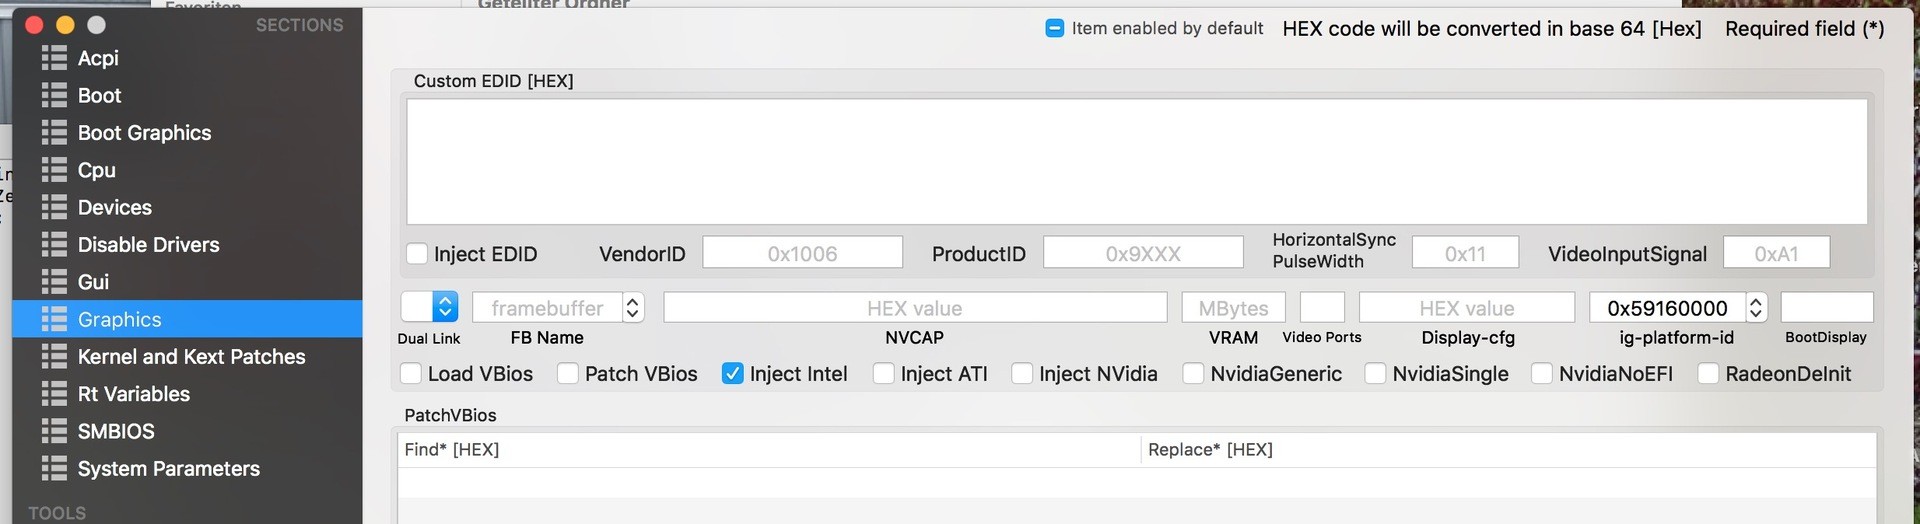Click the list icon next to Gui
The height and width of the screenshot is (524, 1920).
(x=54, y=282)
